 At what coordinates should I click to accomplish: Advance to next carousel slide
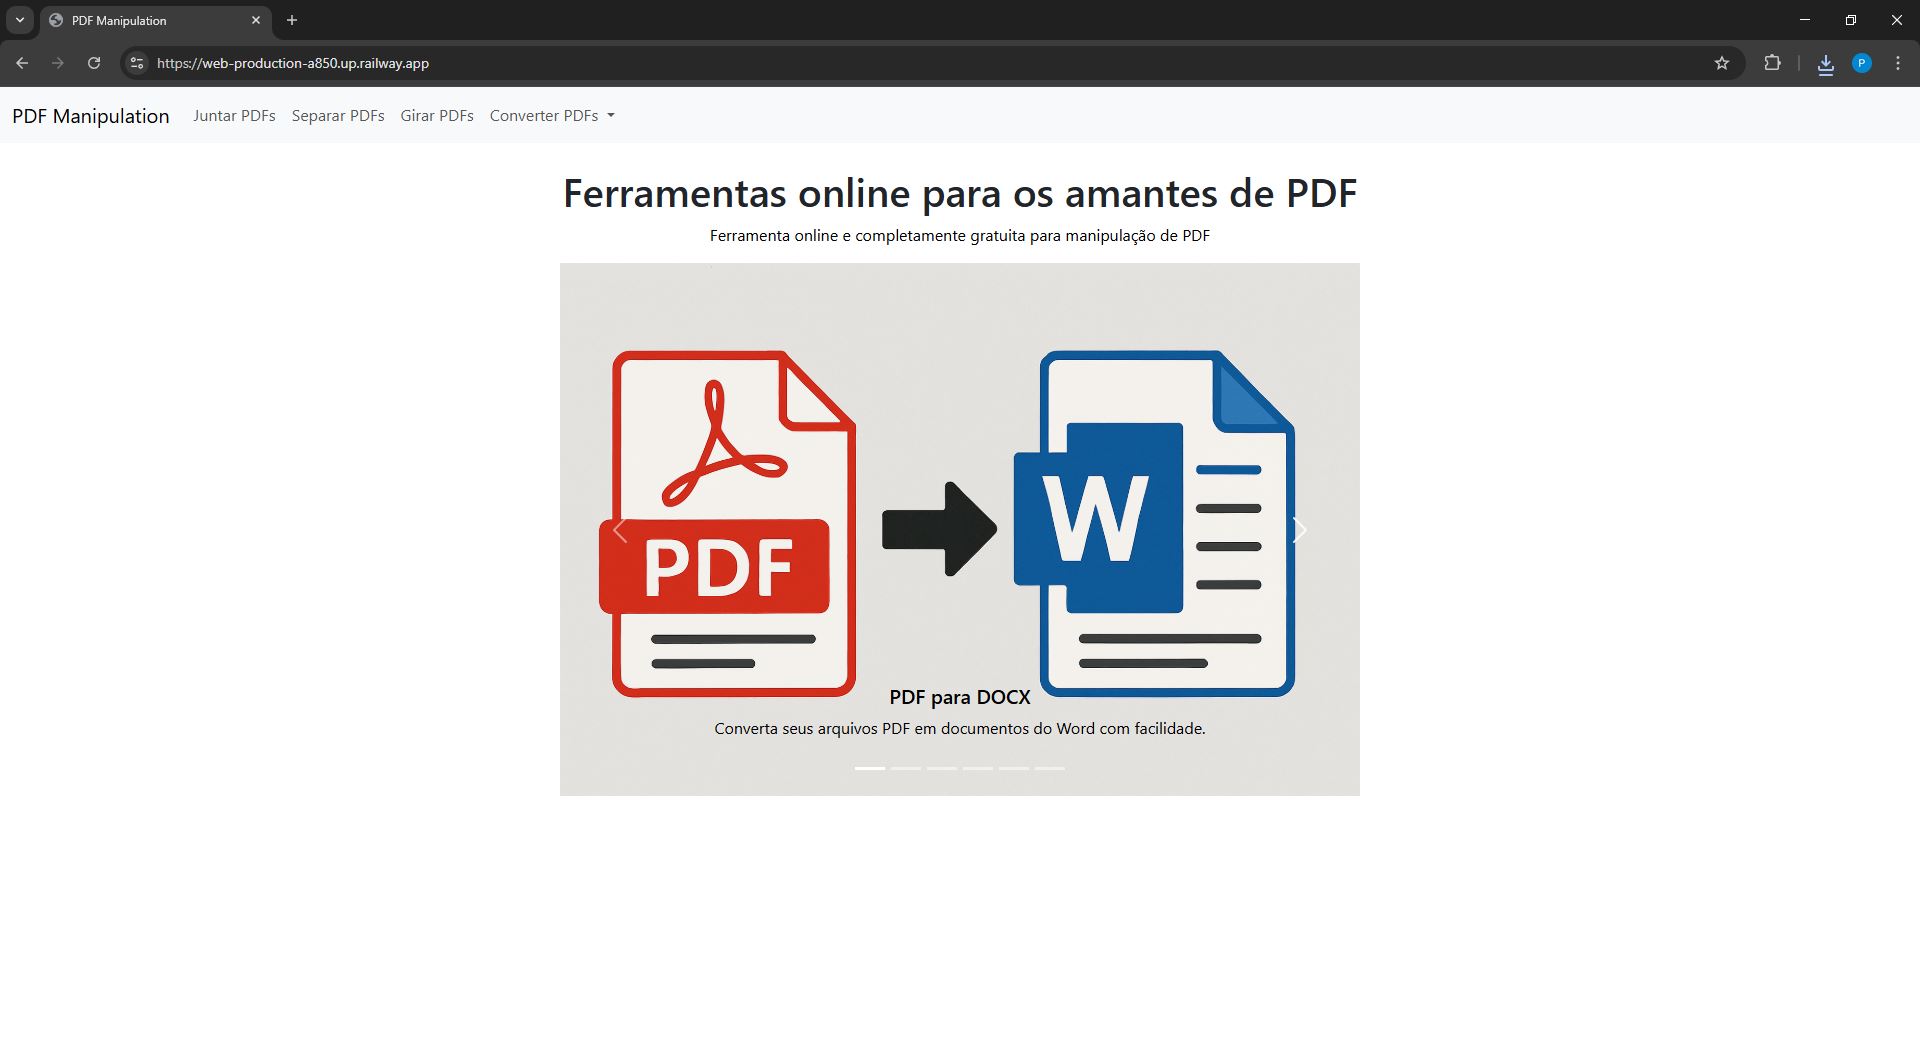coord(1300,530)
